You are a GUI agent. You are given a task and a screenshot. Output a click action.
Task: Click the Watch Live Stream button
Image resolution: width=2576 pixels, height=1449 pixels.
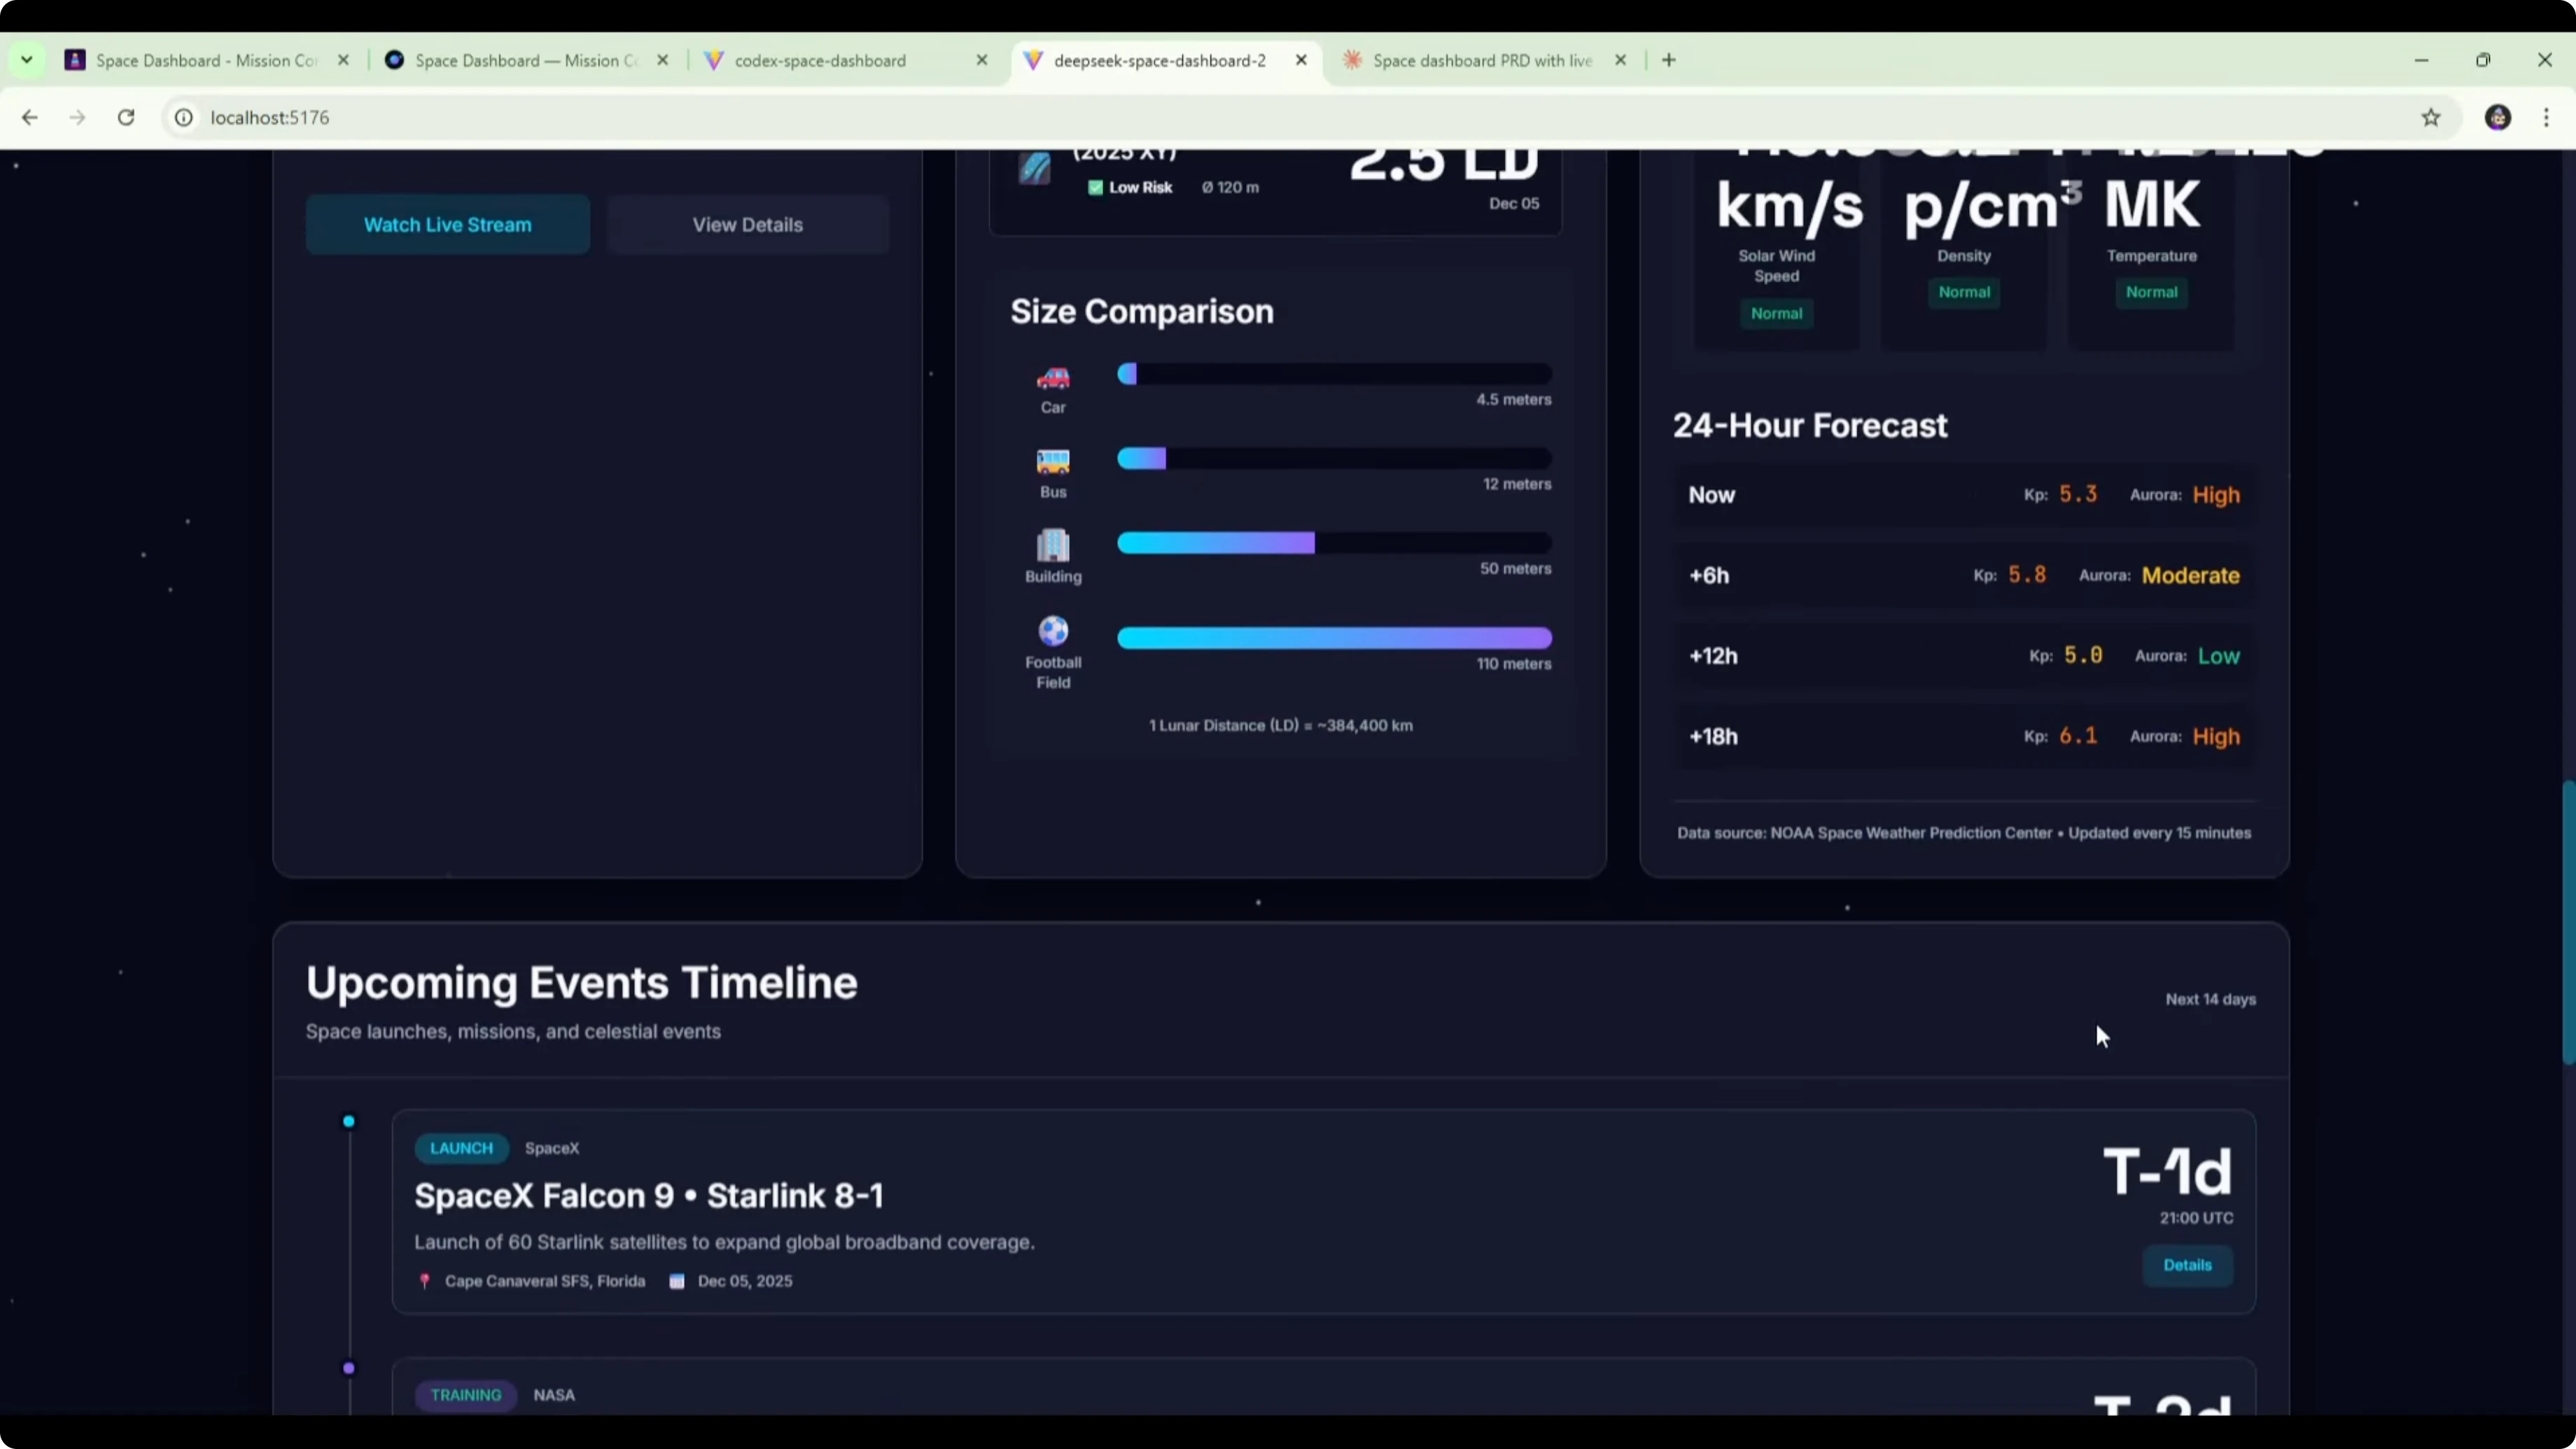pyautogui.click(x=447, y=225)
